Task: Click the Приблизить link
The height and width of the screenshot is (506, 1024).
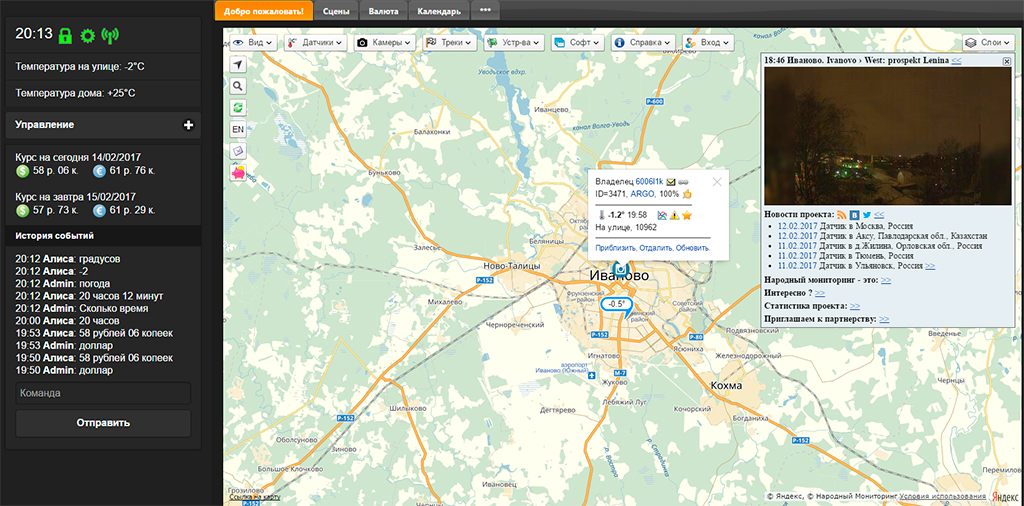Action: [x=616, y=248]
